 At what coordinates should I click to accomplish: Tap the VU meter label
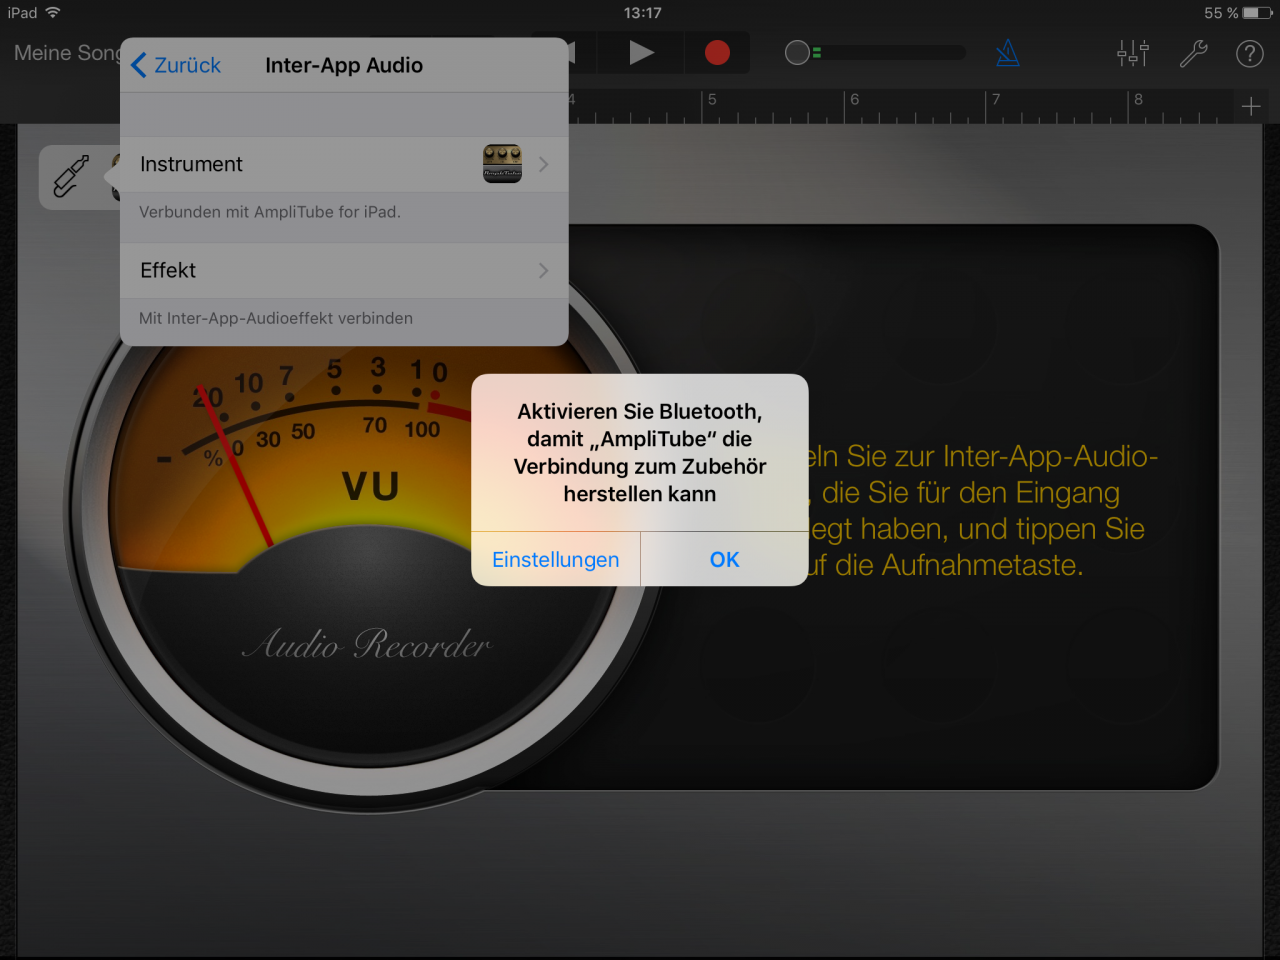pyautogui.click(x=371, y=487)
